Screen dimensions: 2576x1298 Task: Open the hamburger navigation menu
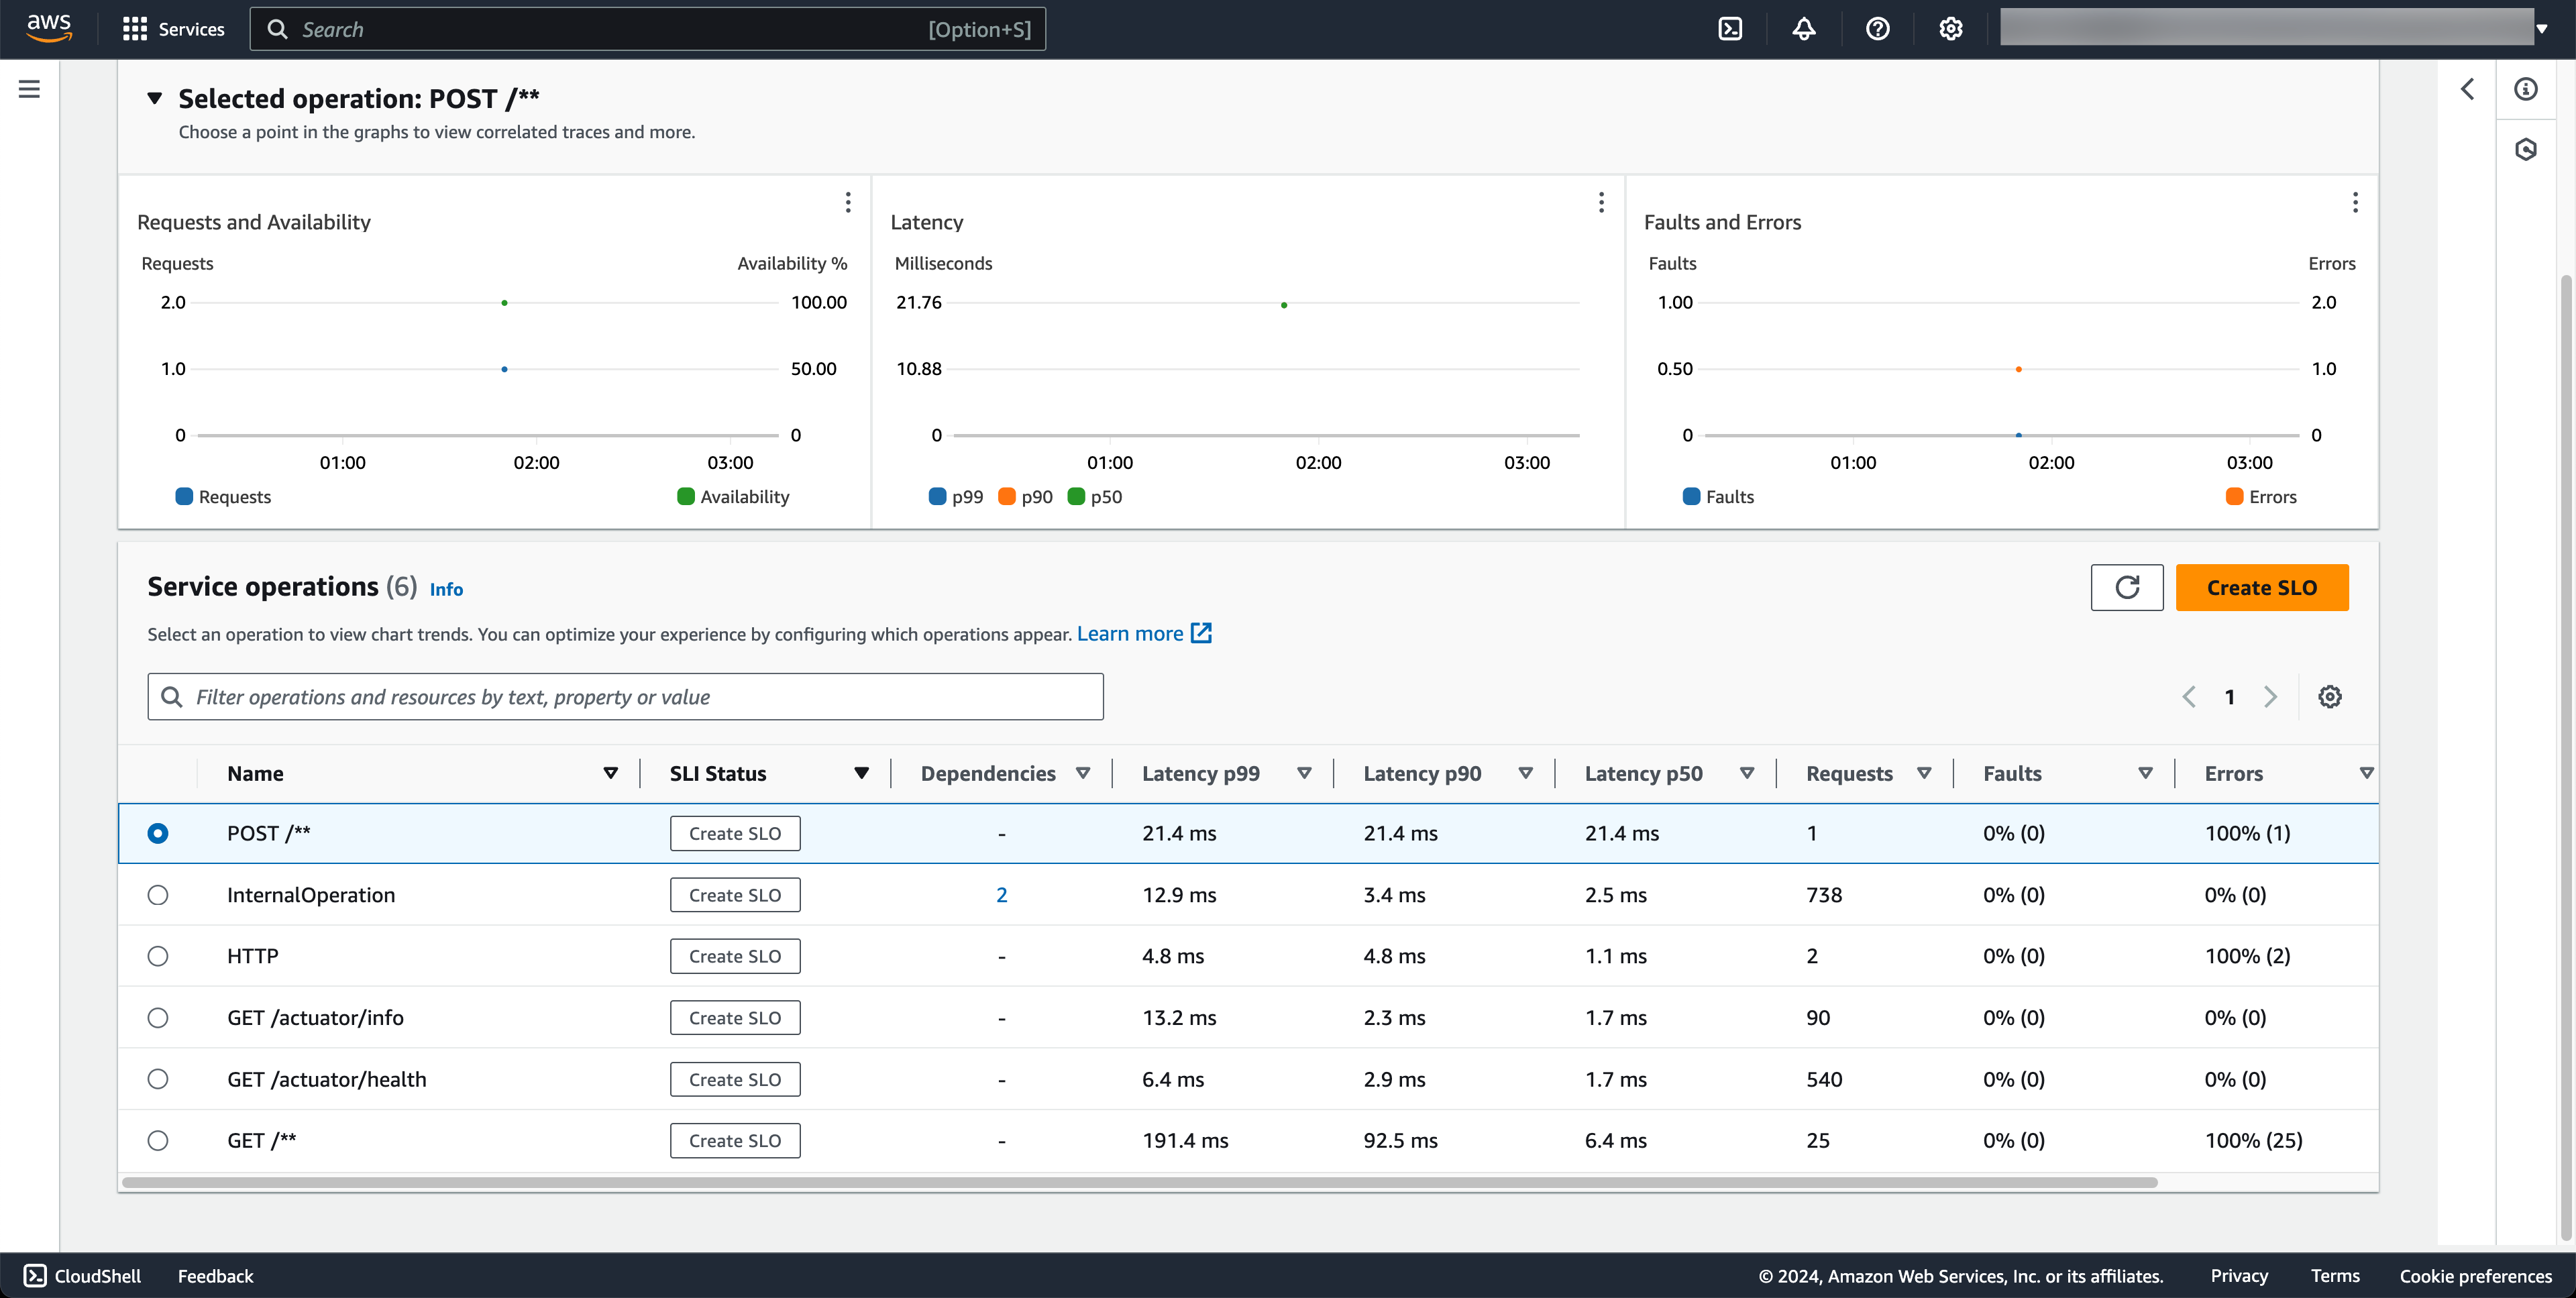pos(30,89)
